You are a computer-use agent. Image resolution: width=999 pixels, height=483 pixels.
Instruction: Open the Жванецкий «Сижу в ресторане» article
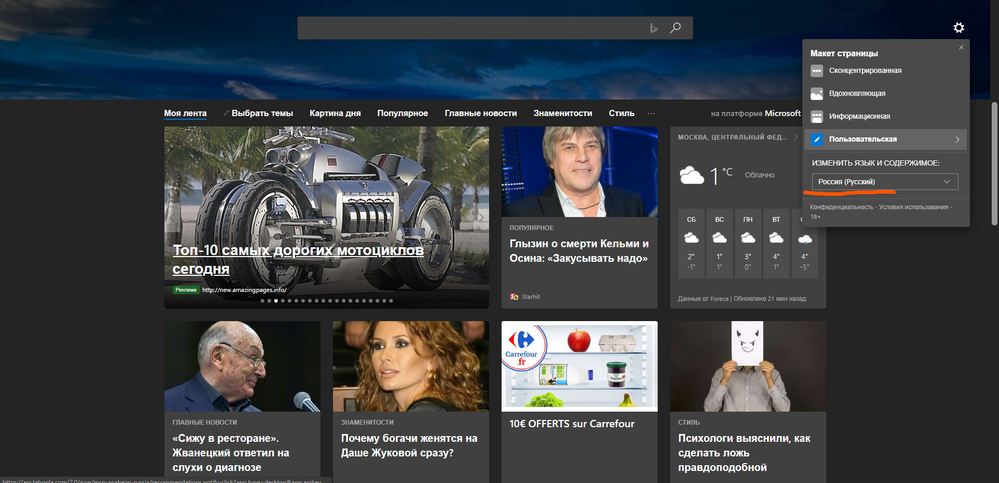231,452
